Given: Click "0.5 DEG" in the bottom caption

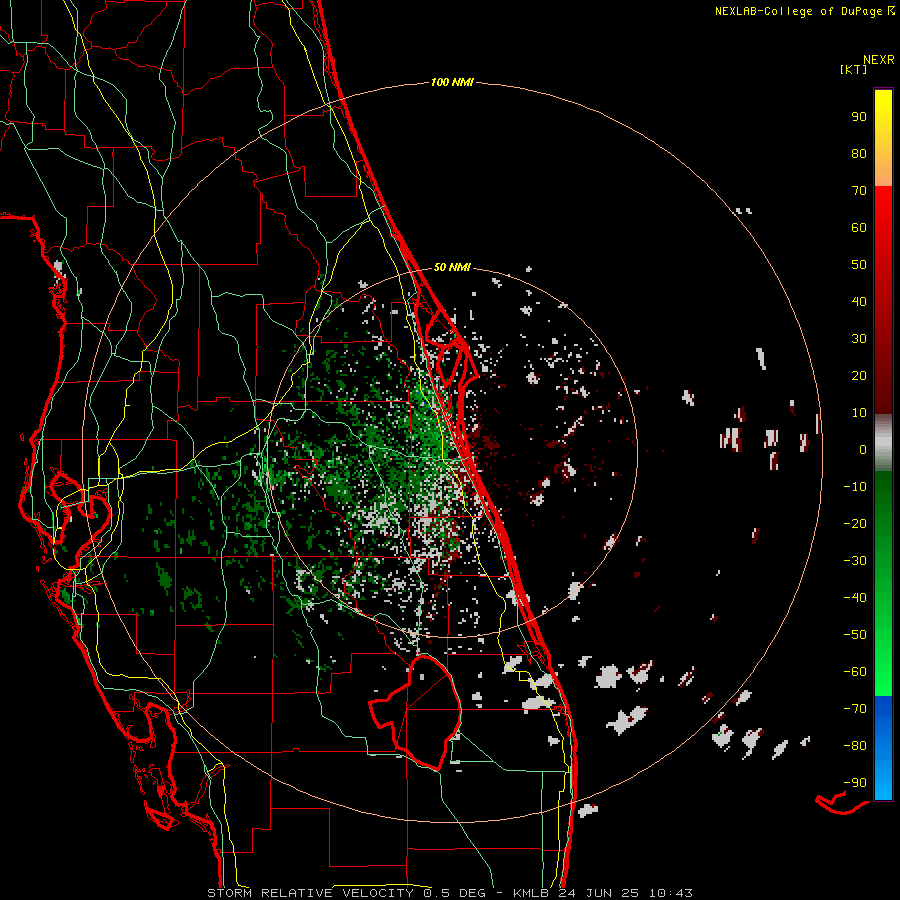Looking at the screenshot, I should click(455, 893).
